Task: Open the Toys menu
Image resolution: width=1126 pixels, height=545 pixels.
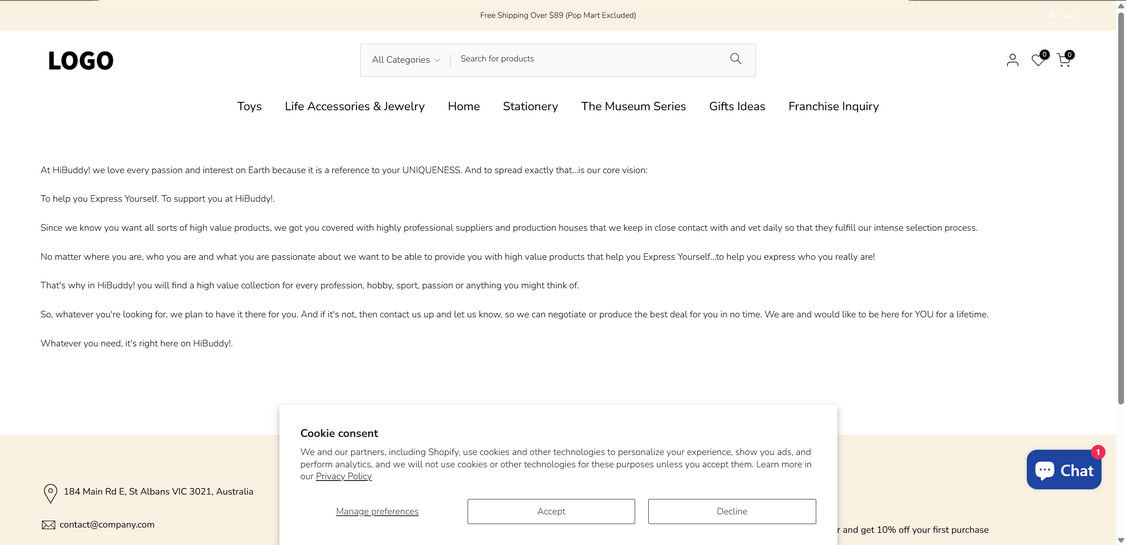Action: click(x=249, y=106)
